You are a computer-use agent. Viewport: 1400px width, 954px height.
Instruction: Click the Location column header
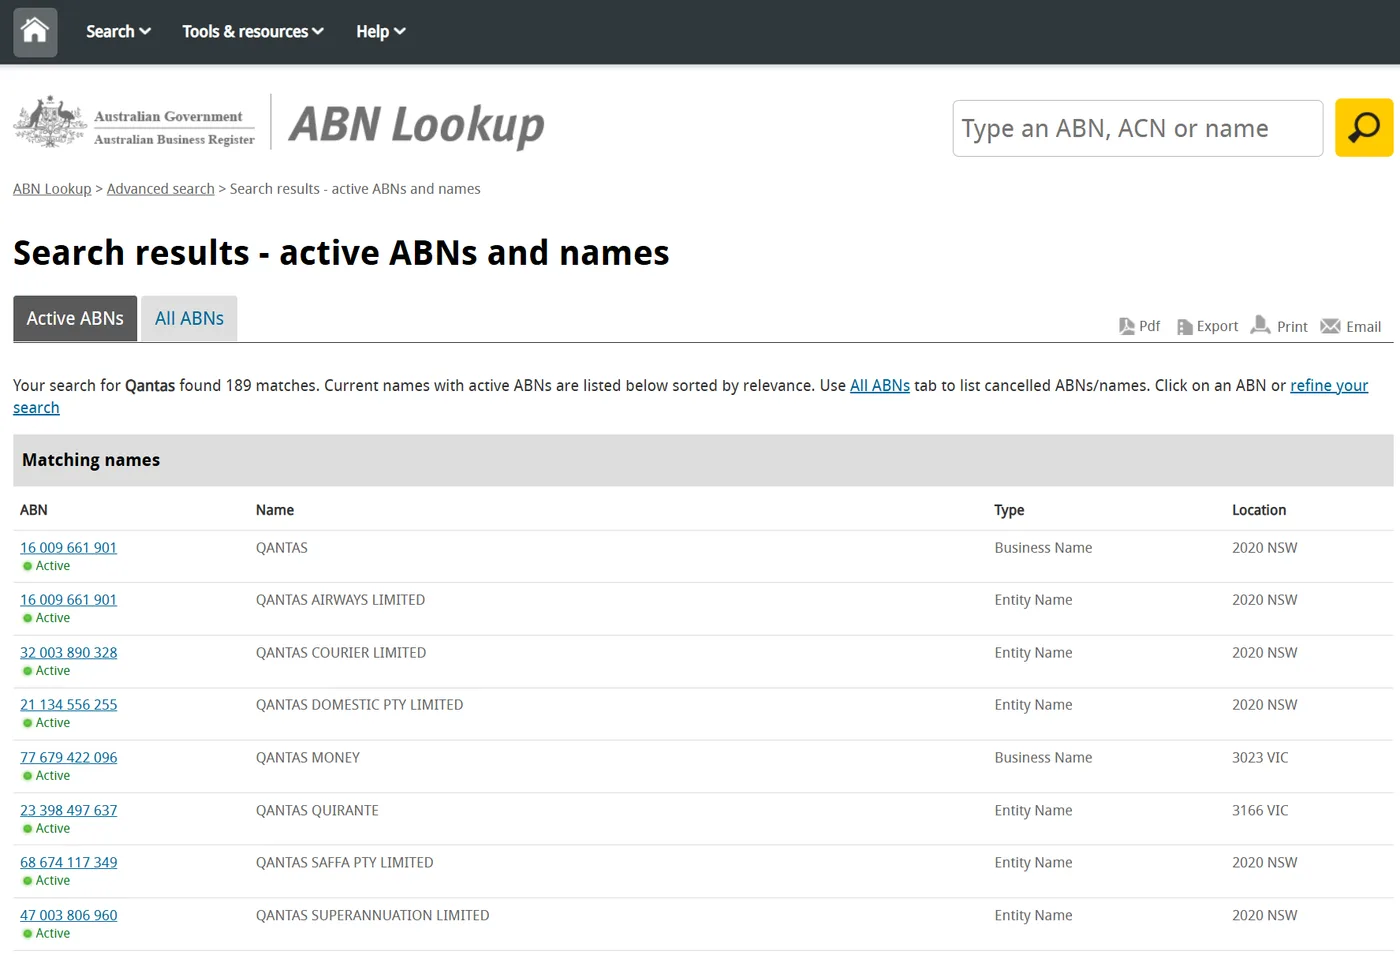coord(1259,510)
